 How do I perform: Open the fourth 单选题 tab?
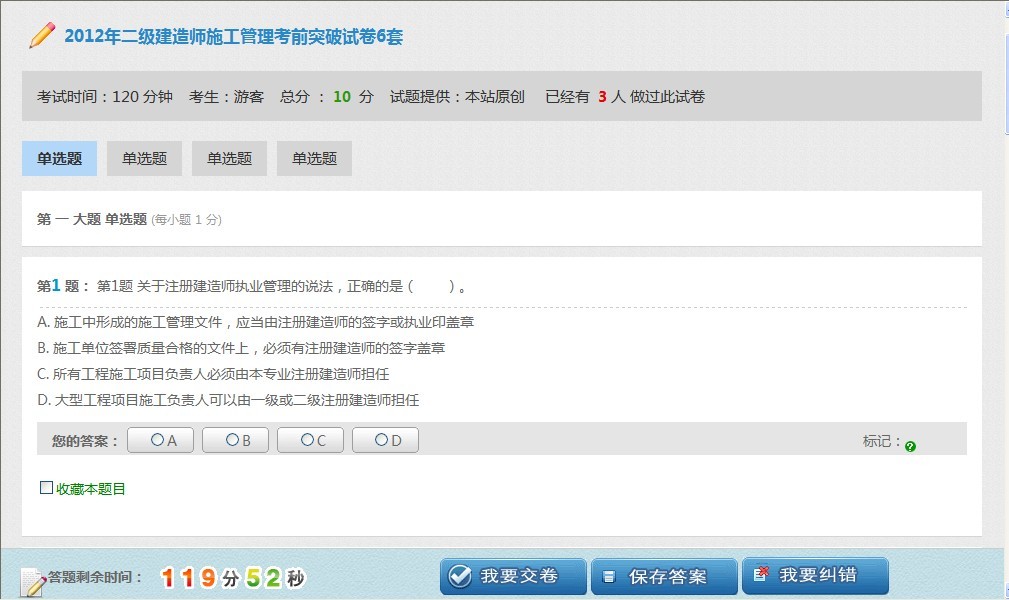click(x=313, y=158)
